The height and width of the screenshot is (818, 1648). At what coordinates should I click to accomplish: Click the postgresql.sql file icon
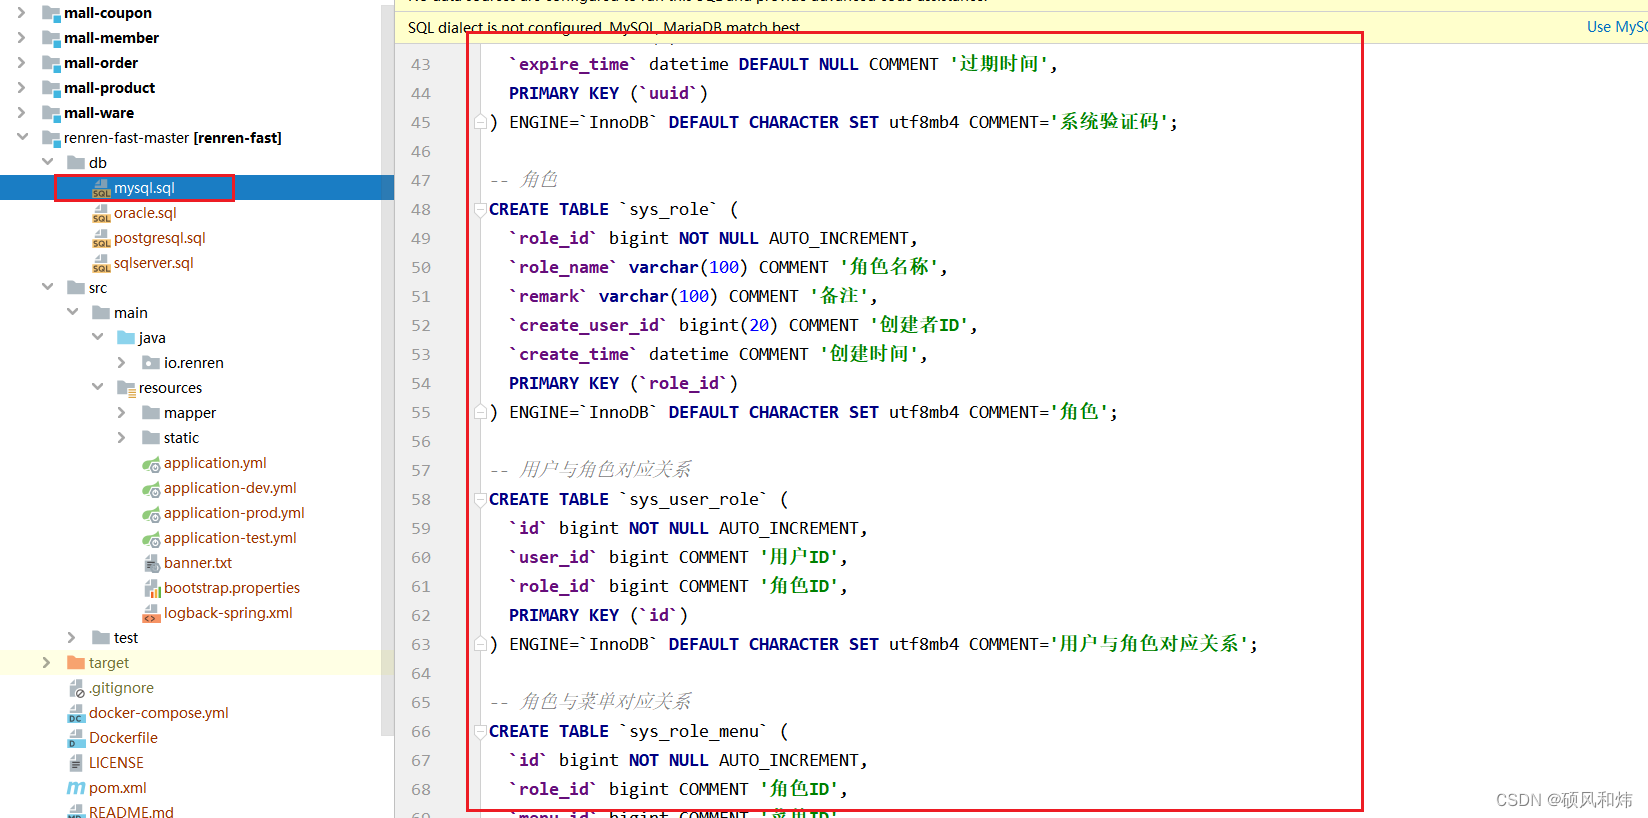click(101, 238)
